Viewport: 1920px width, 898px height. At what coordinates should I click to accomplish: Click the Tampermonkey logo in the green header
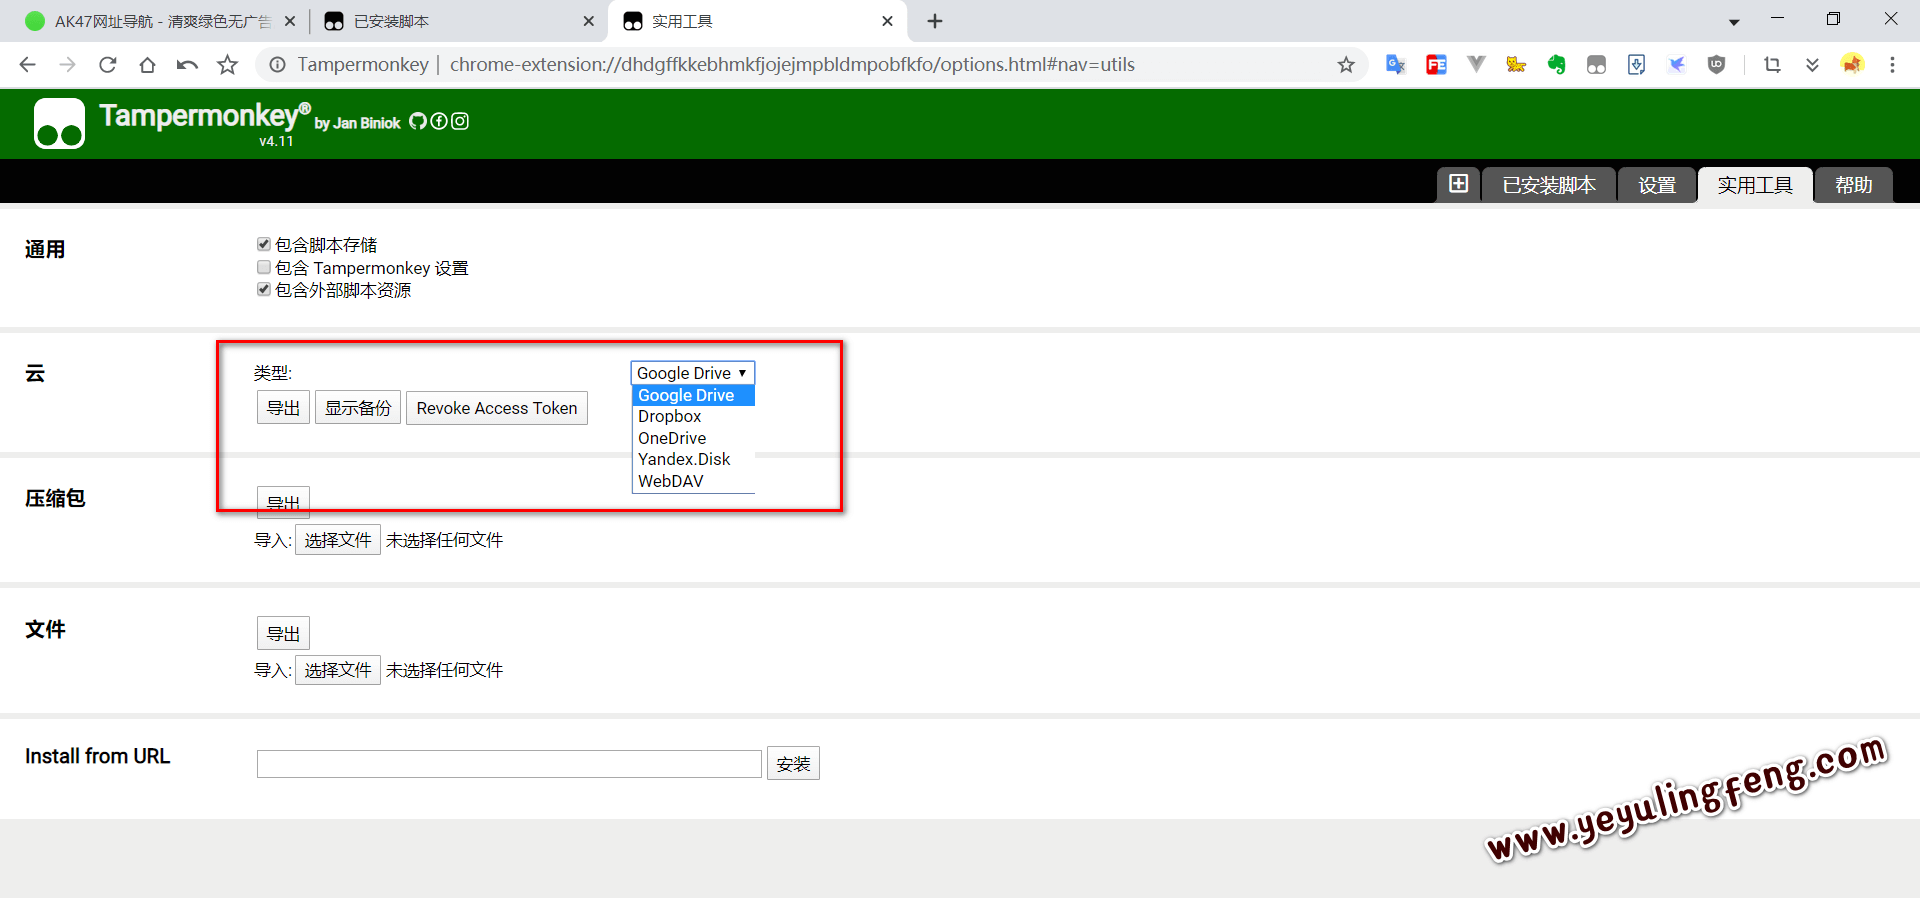[59, 123]
